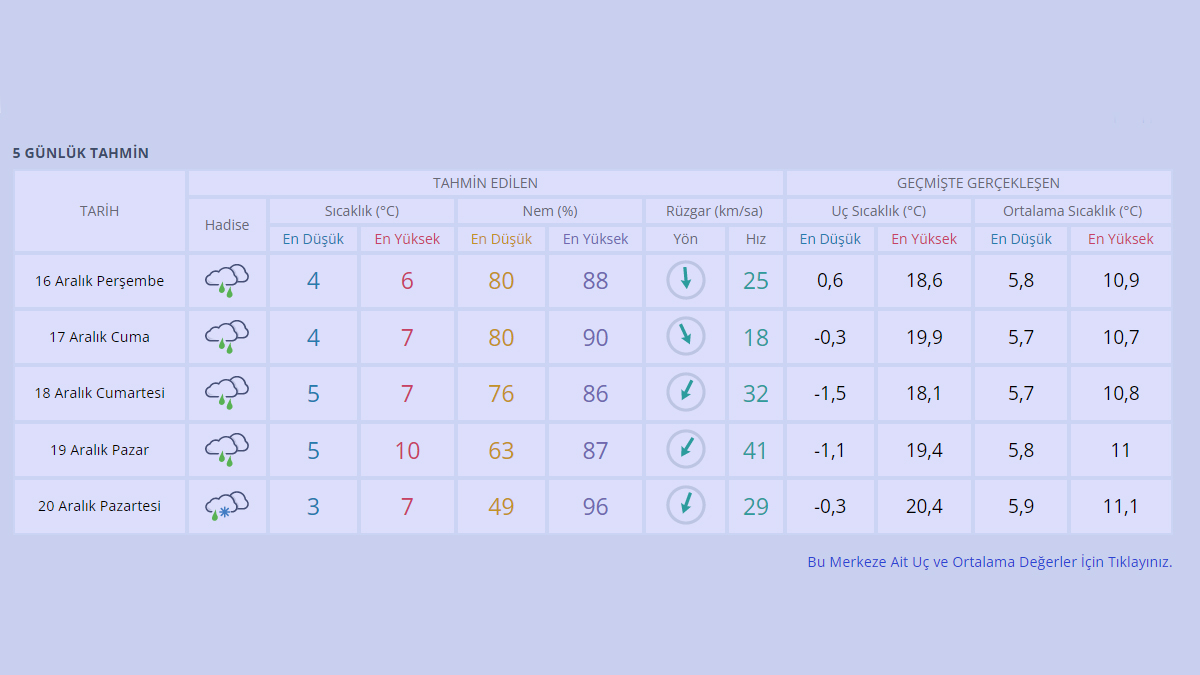Click the 20 Aralık Pazartesi date cell
This screenshot has height=675, width=1200.
pos(99,506)
